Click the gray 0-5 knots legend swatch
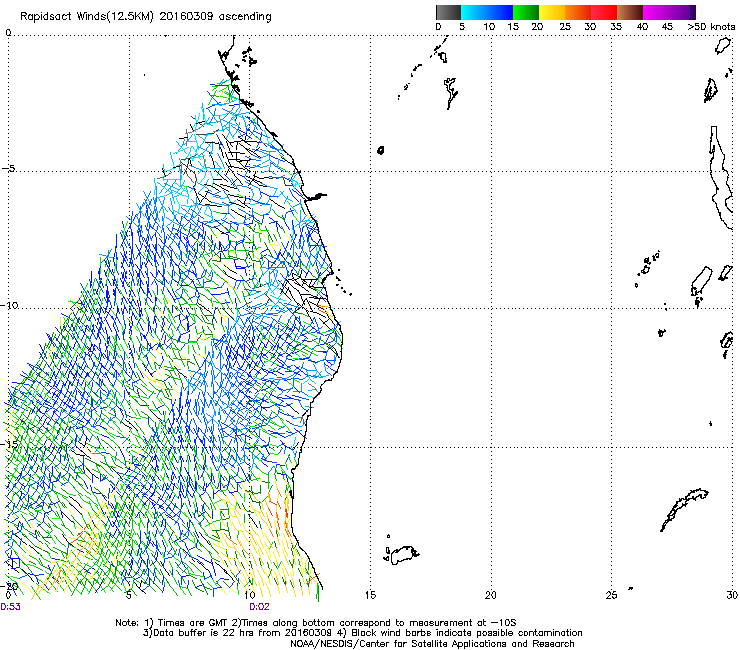Viewport: 740px width, 650px height. (x=448, y=12)
